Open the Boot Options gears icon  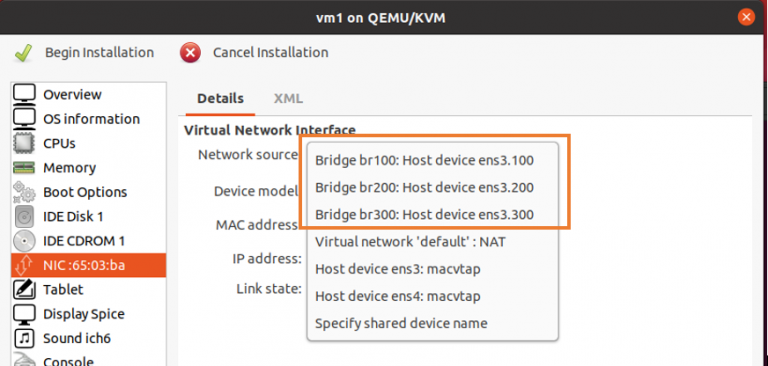(24, 192)
